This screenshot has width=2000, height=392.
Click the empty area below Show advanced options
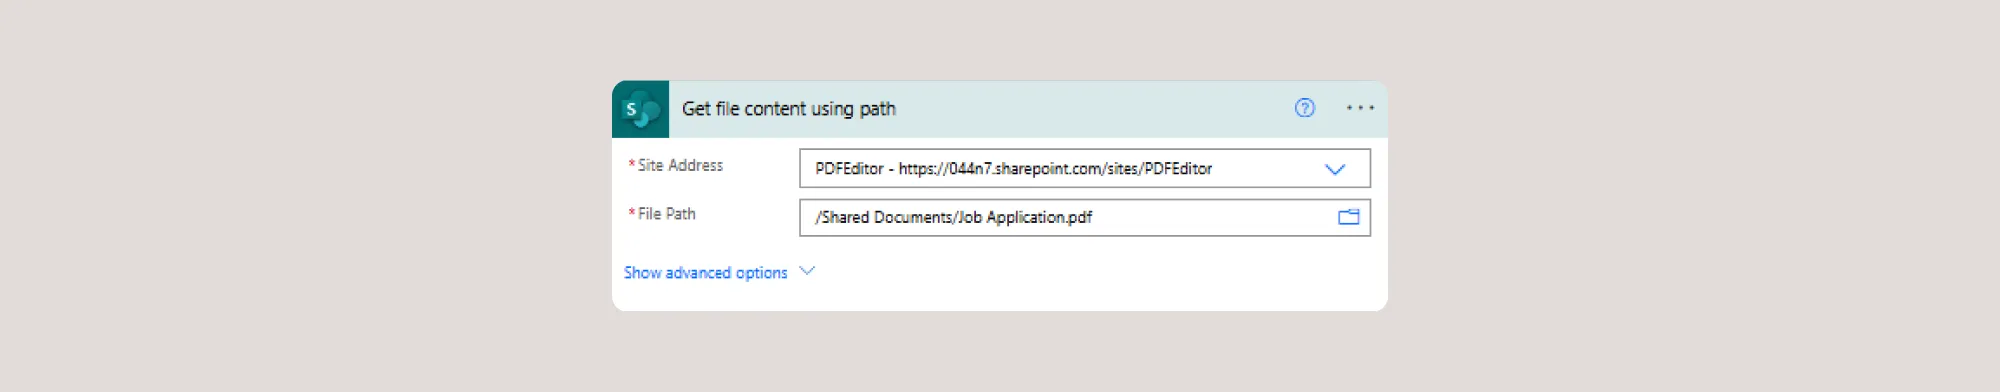click(x=999, y=297)
